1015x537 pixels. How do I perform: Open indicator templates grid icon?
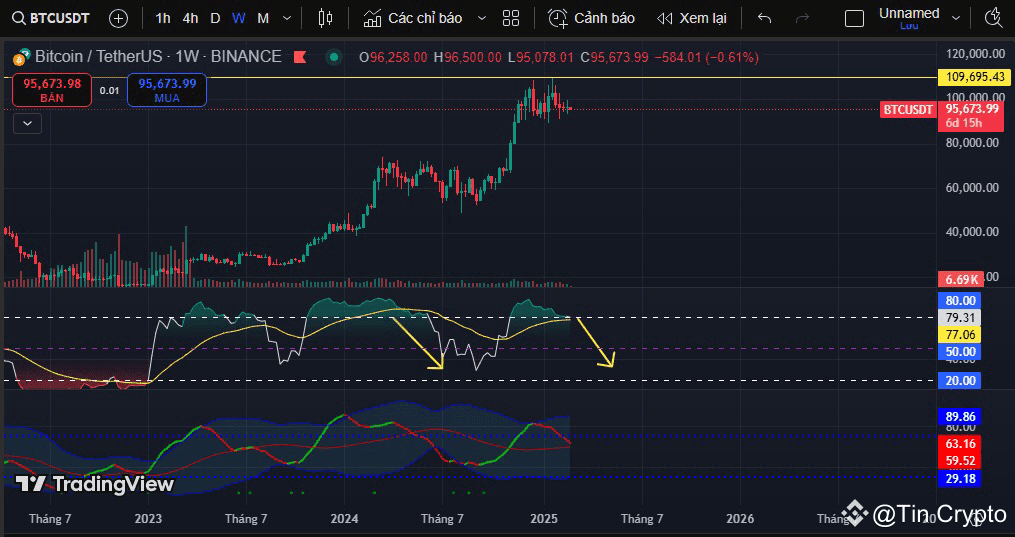pos(511,18)
